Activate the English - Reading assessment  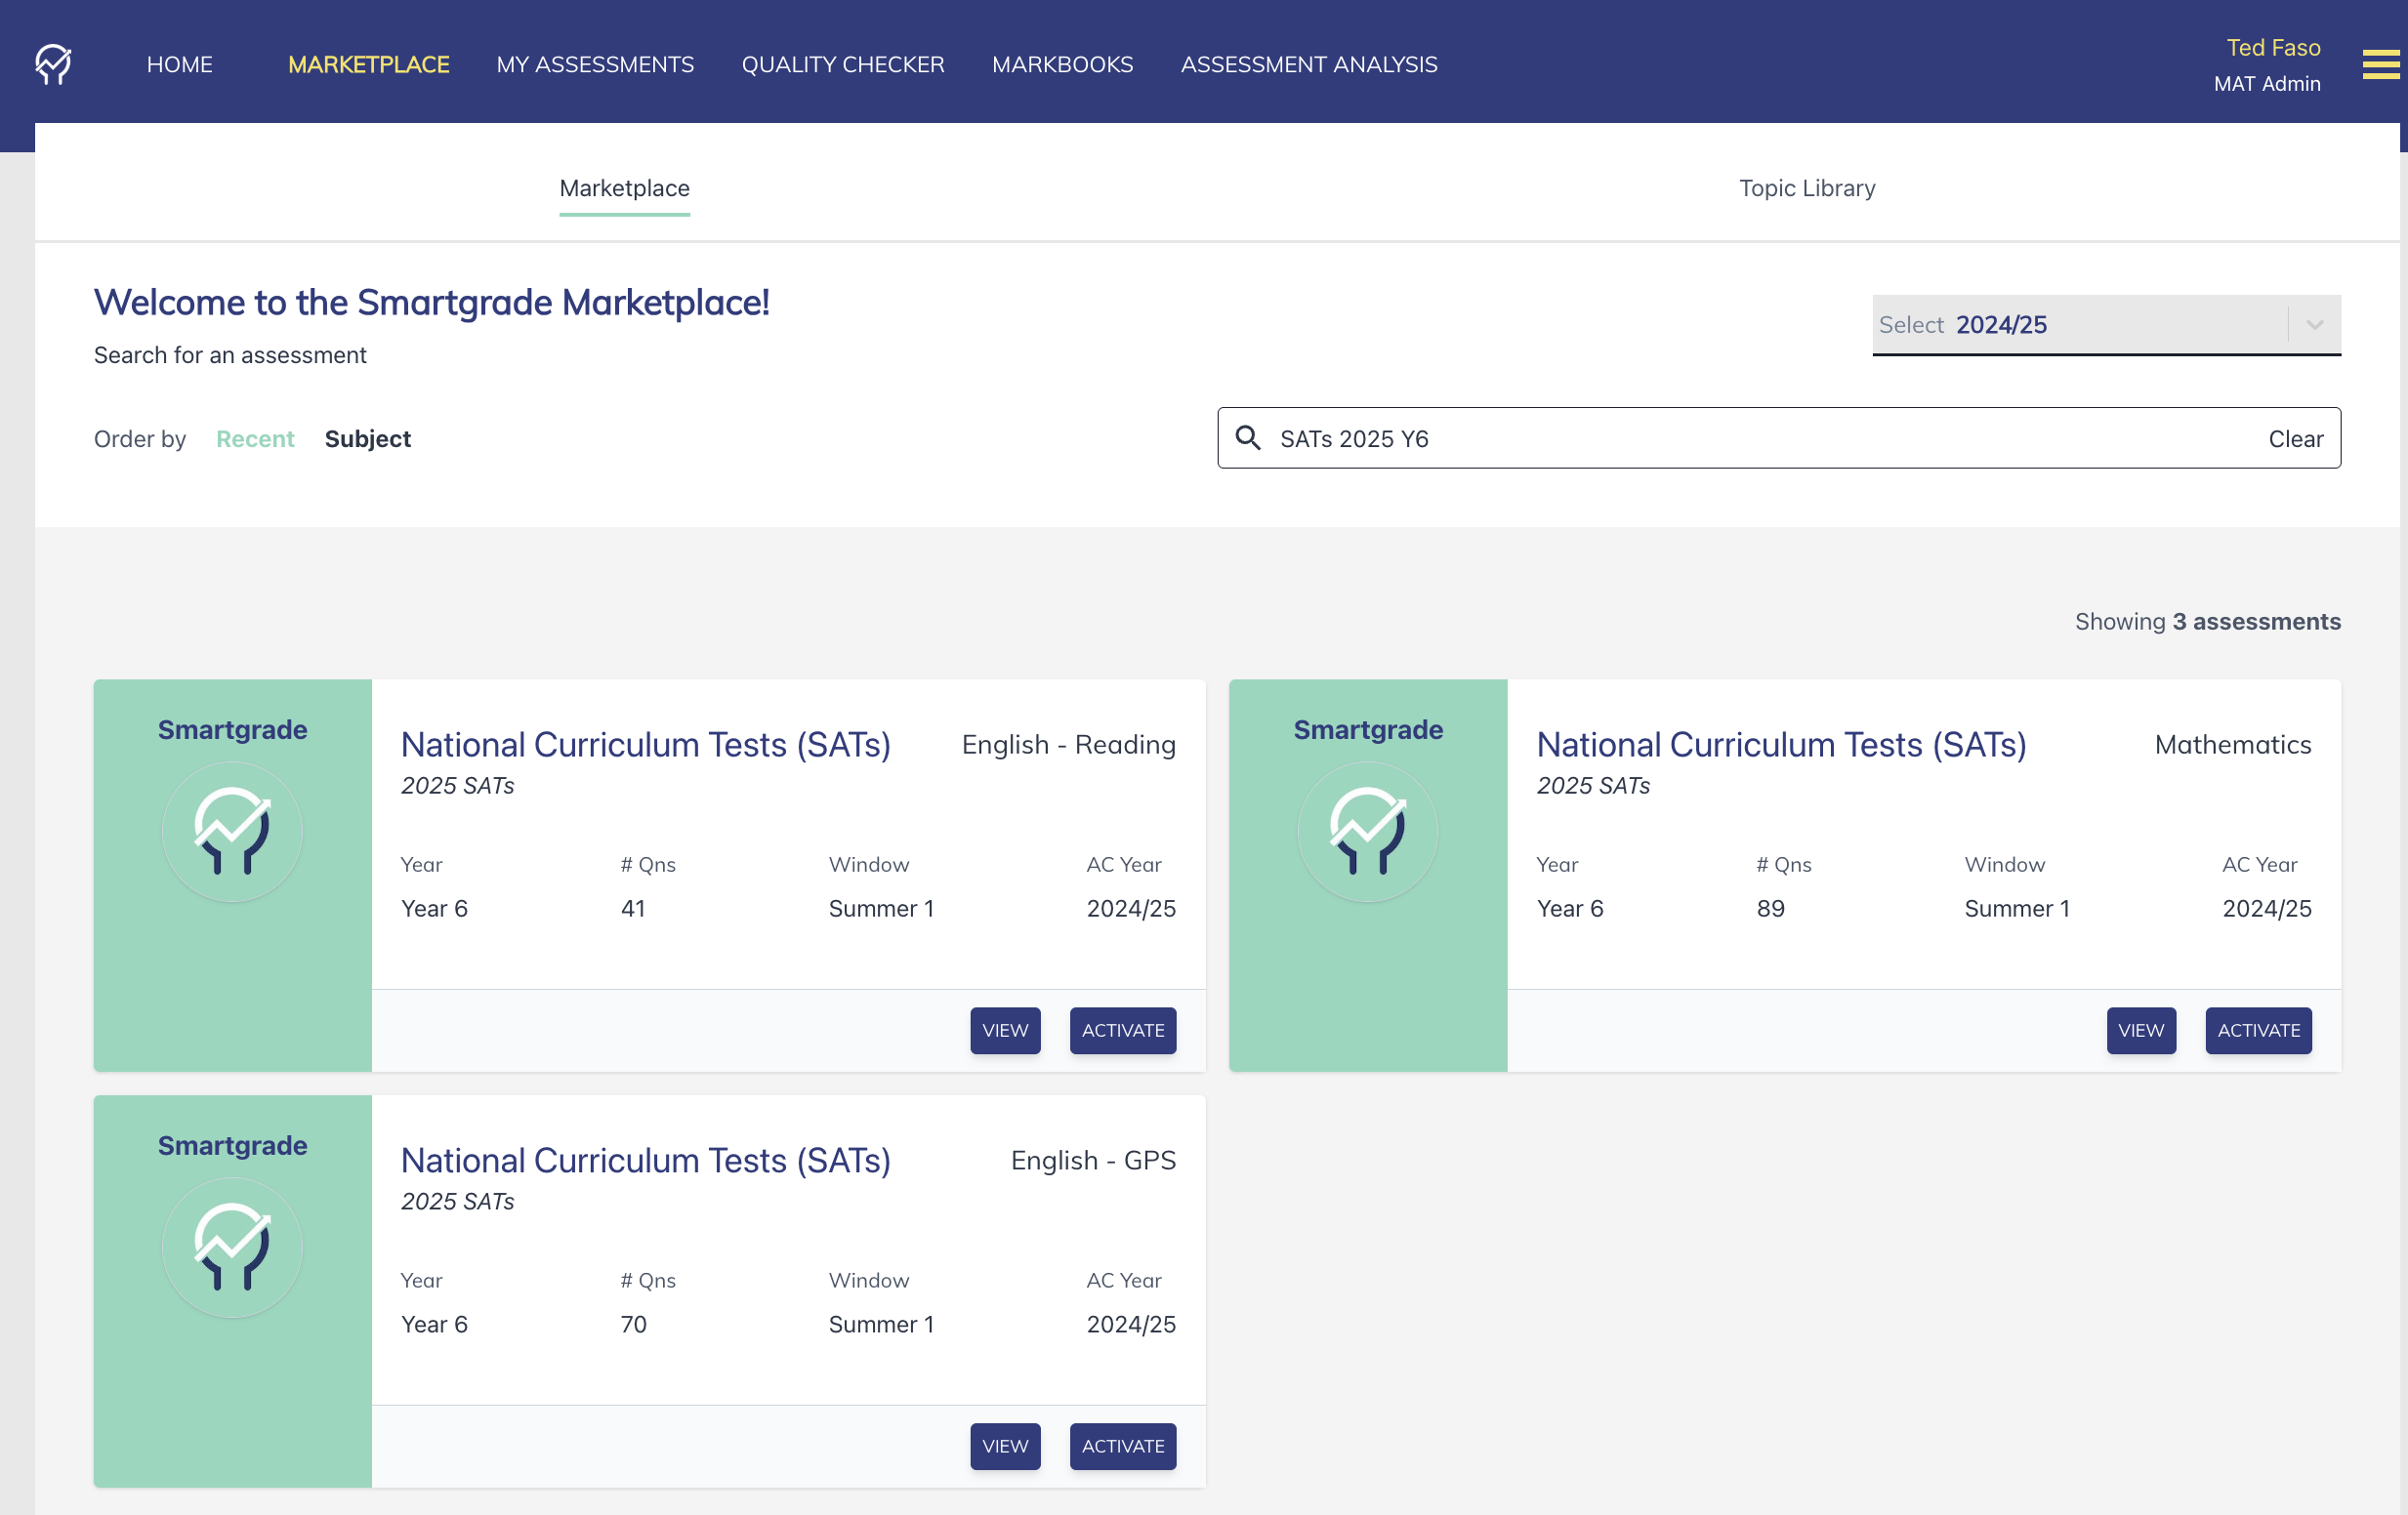click(1122, 1030)
